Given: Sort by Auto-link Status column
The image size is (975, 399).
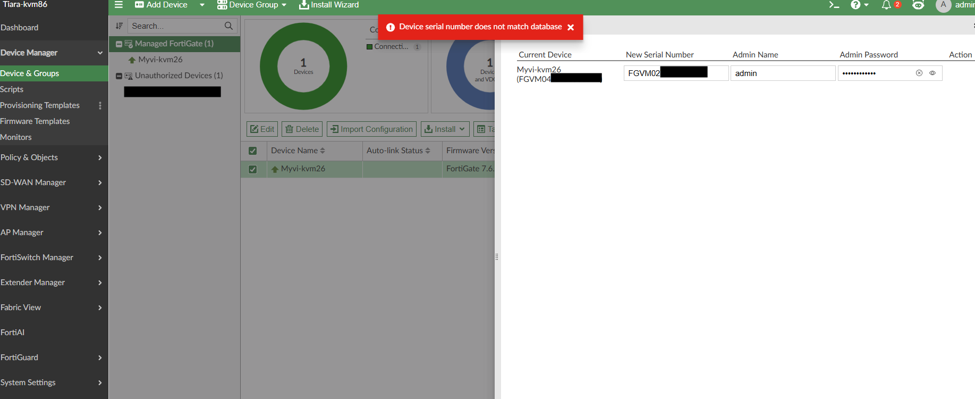Looking at the screenshot, I should (x=399, y=151).
